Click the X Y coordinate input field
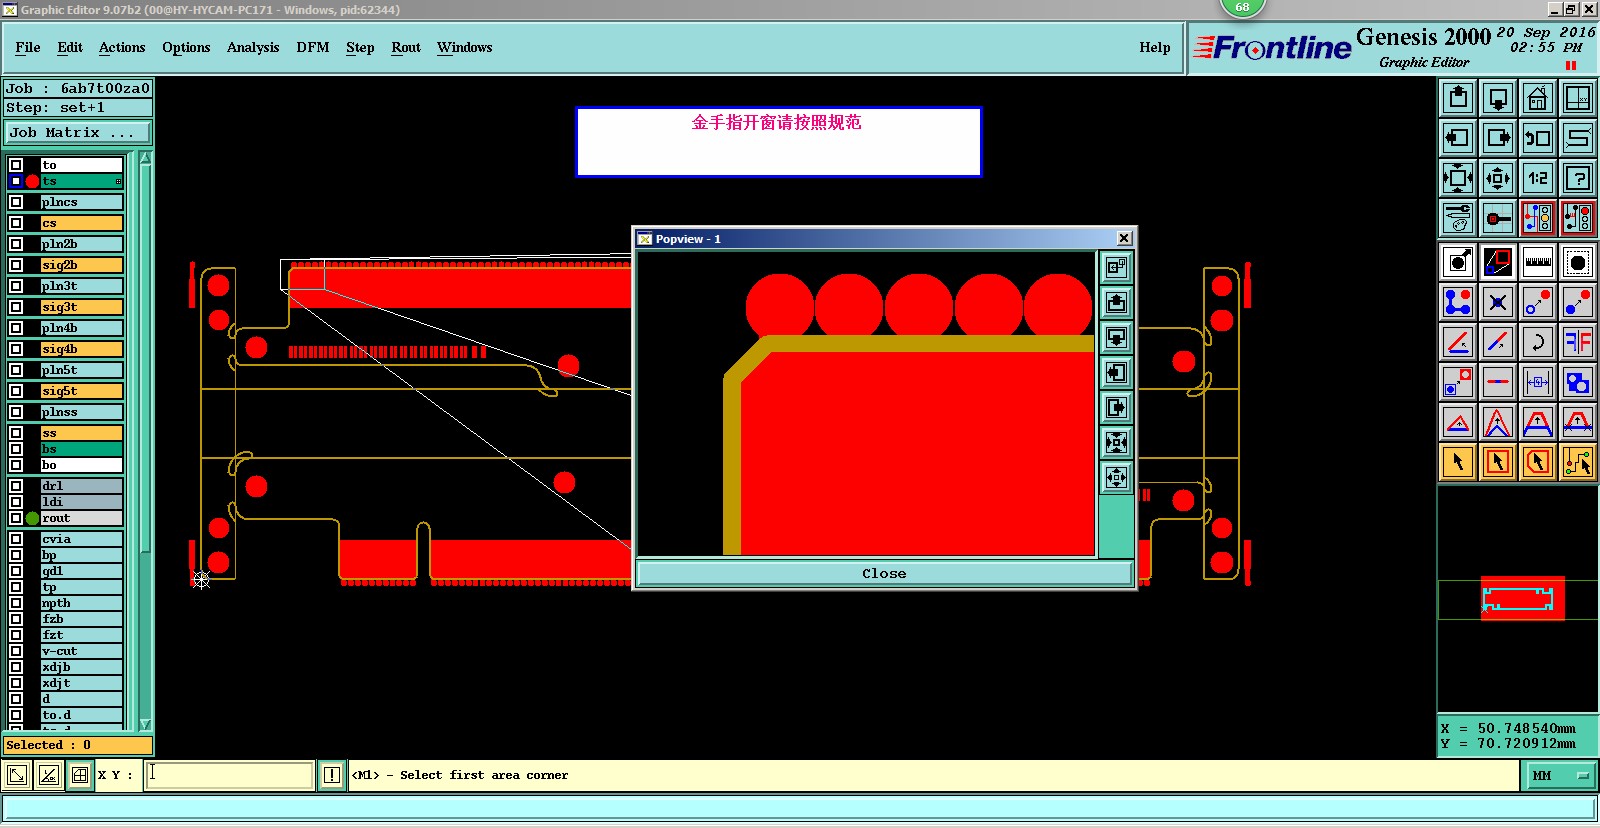 [229, 775]
